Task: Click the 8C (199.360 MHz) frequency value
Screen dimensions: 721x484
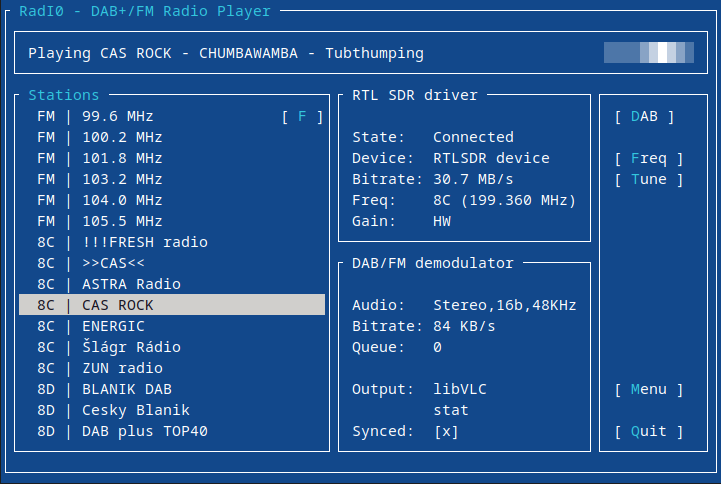Action: pyautogui.click(x=504, y=200)
